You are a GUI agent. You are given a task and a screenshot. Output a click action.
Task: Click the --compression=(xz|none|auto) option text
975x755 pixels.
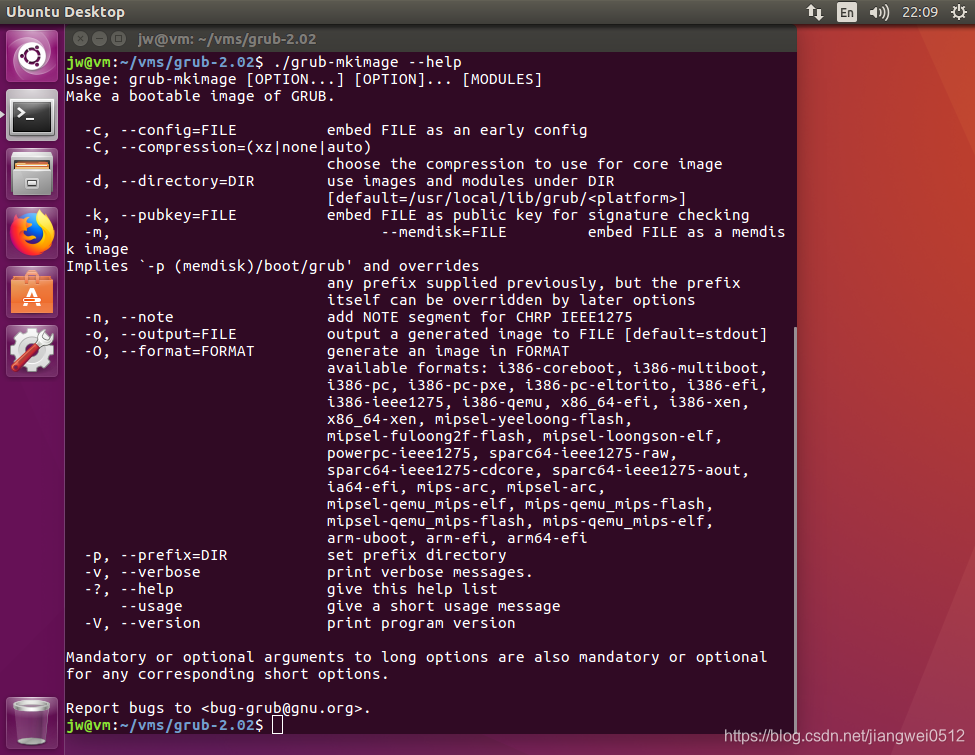point(246,147)
